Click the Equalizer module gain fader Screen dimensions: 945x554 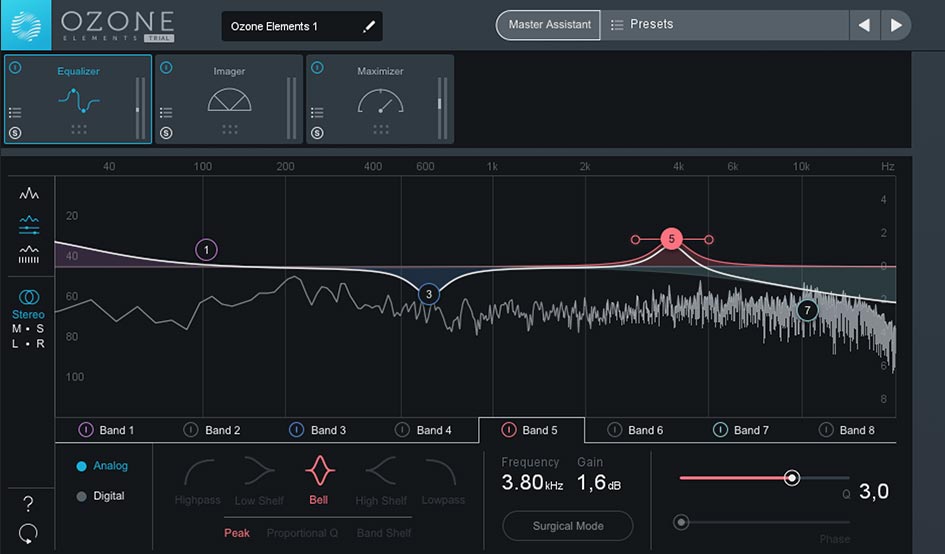[x=137, y=110]
